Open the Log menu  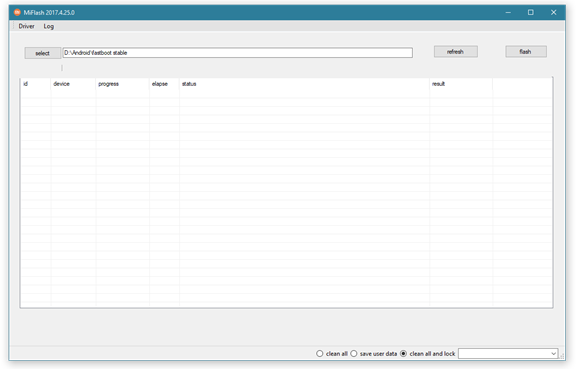(48, 26)
